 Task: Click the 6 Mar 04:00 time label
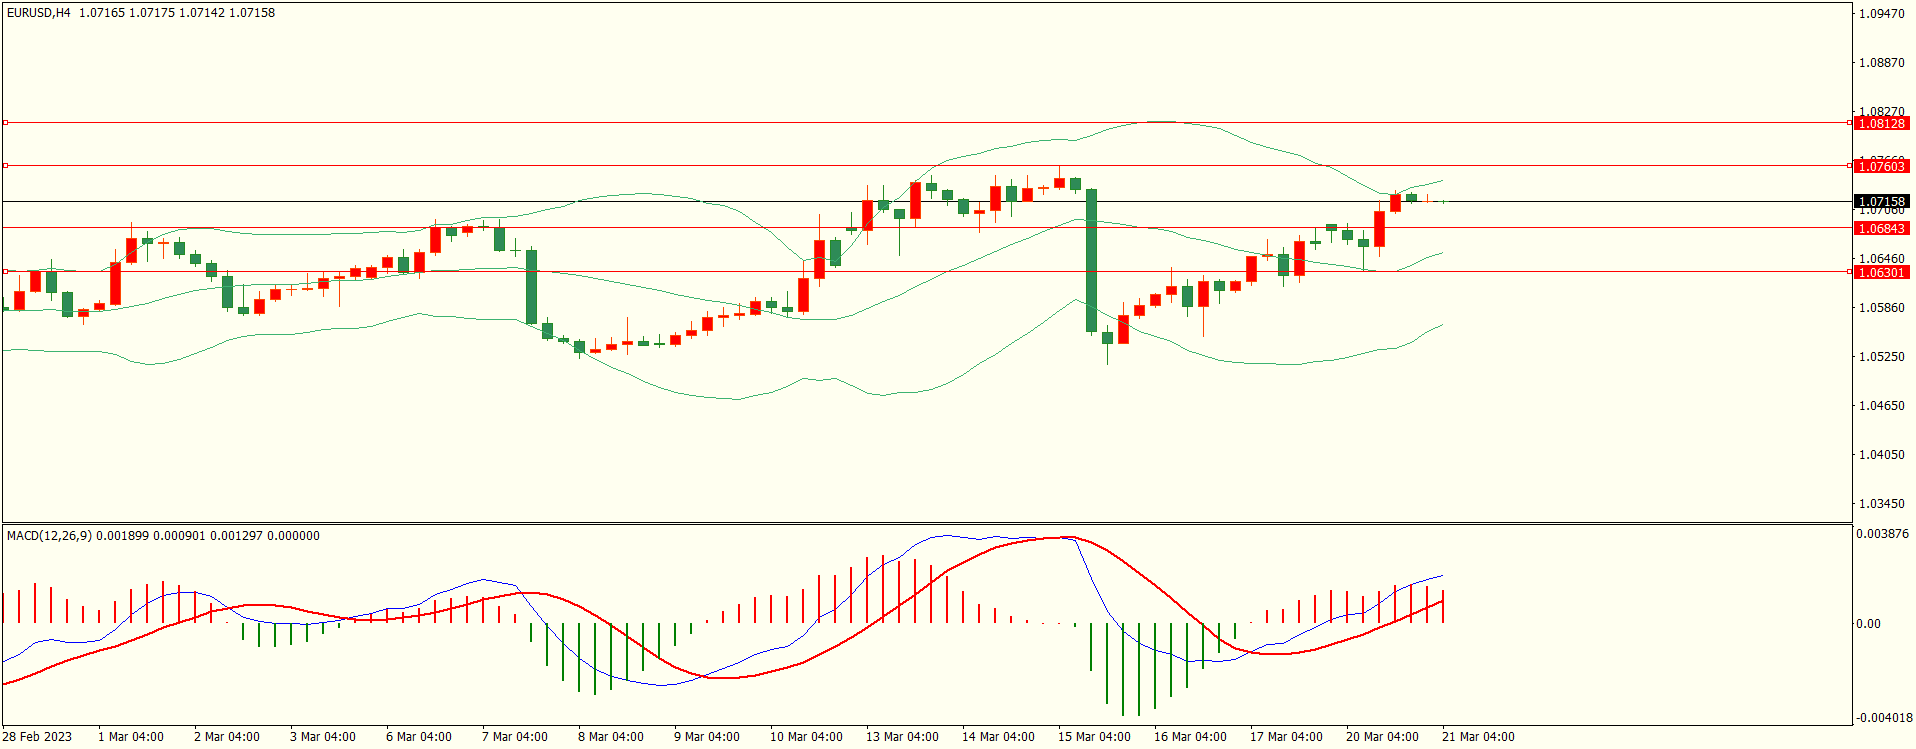pos(419,737)
